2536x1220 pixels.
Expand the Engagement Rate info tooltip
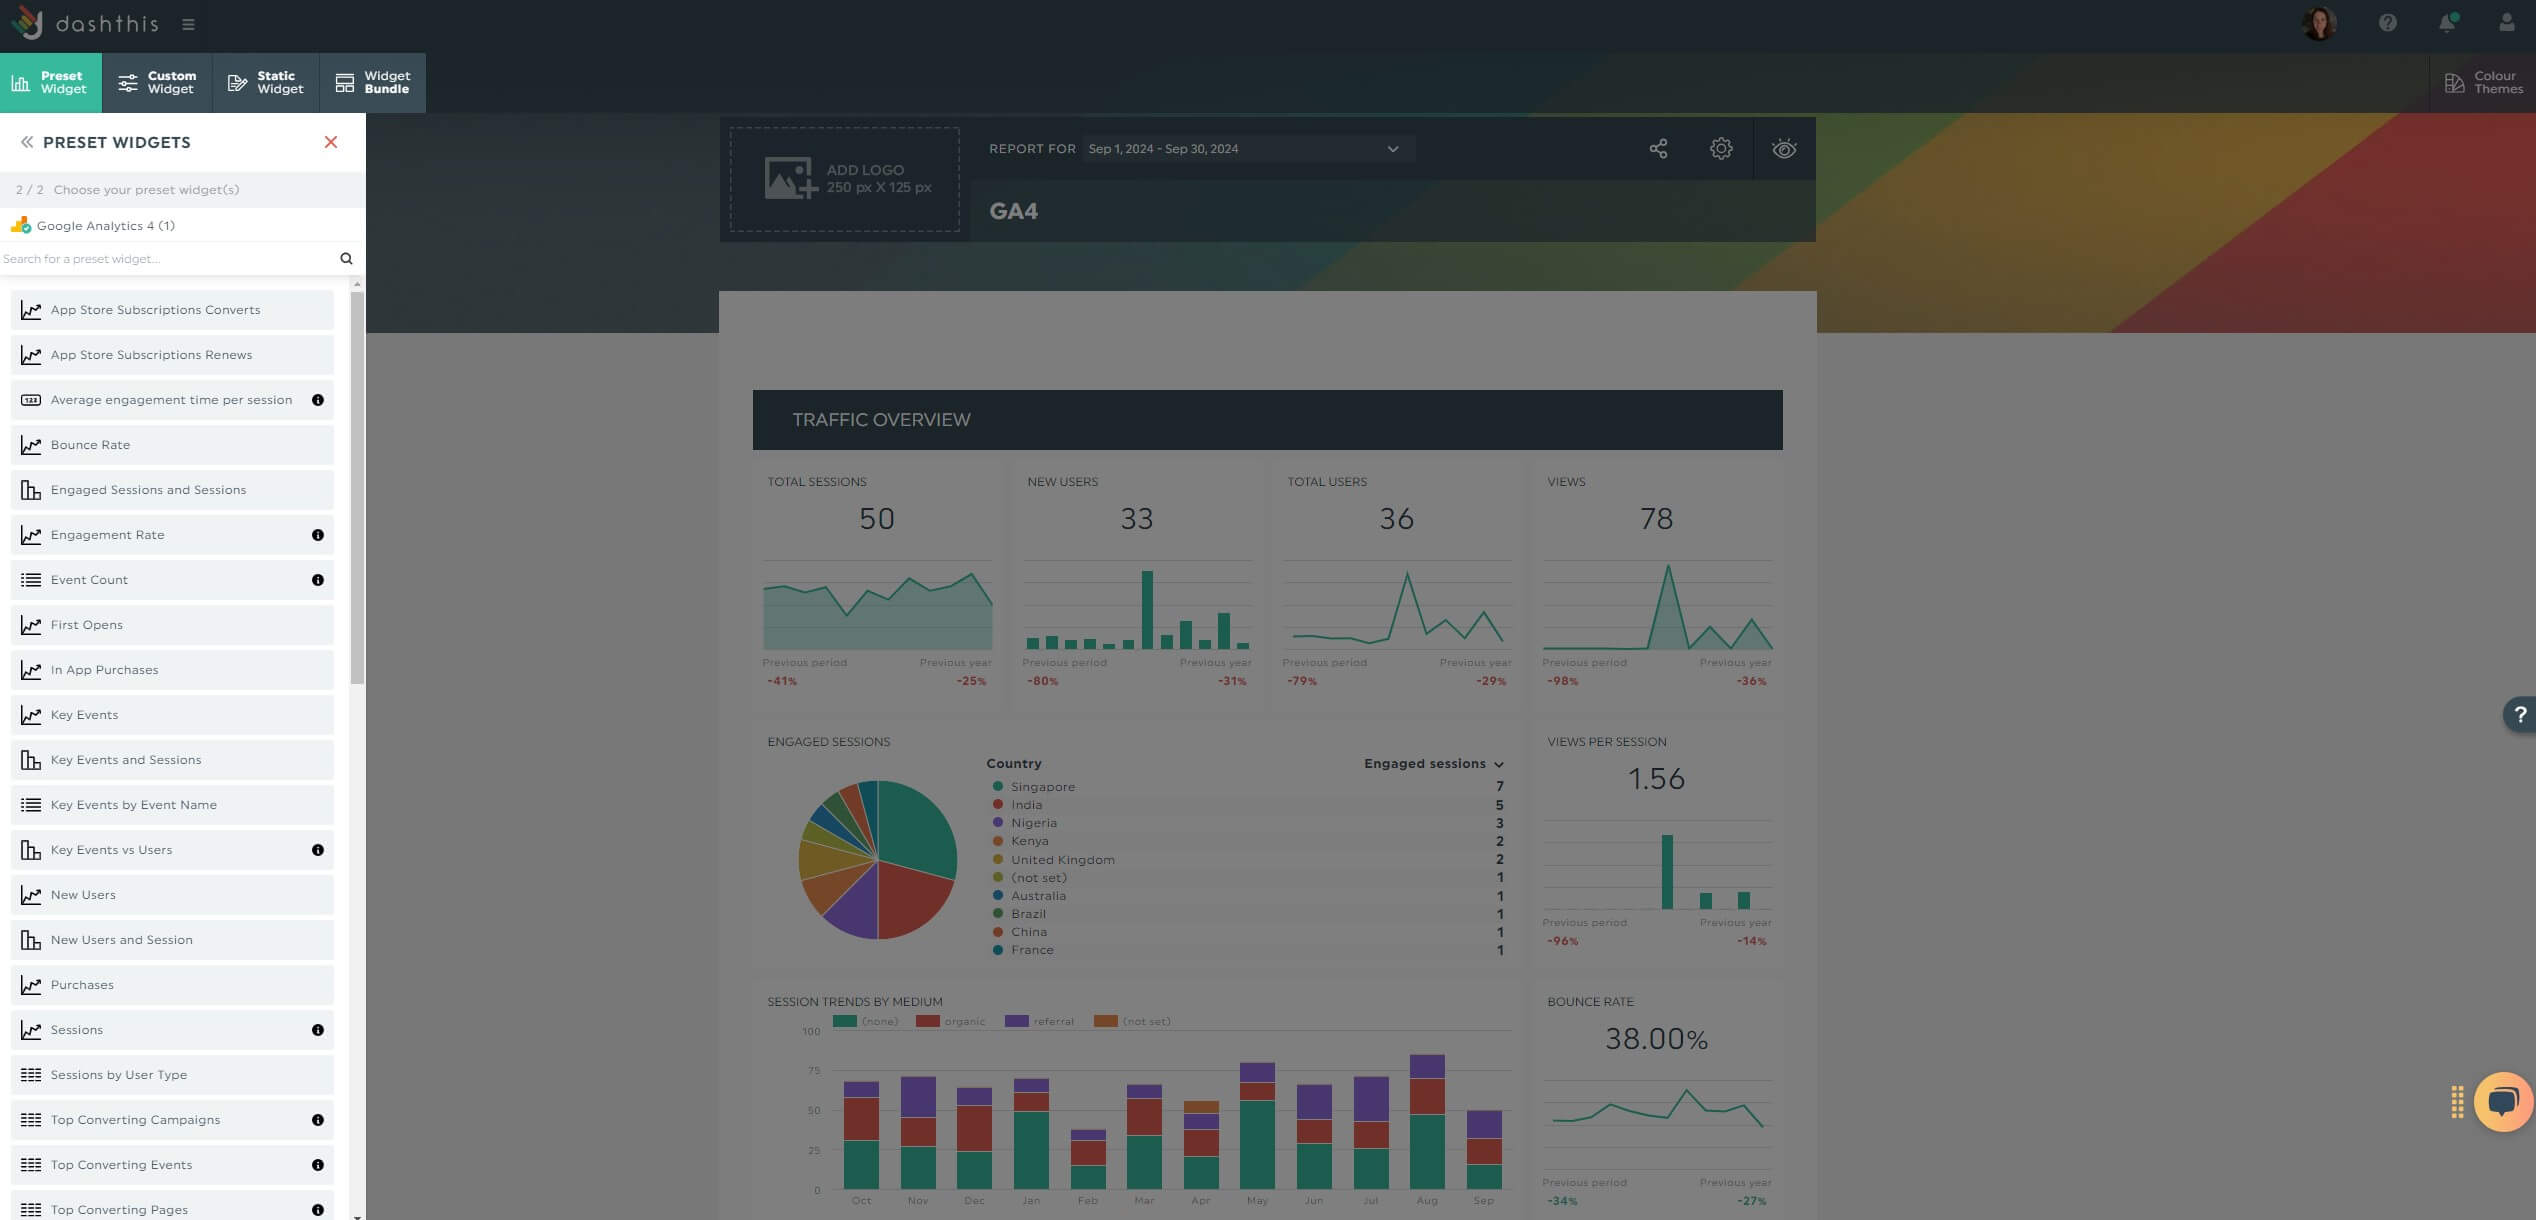[x=317, y=534]
